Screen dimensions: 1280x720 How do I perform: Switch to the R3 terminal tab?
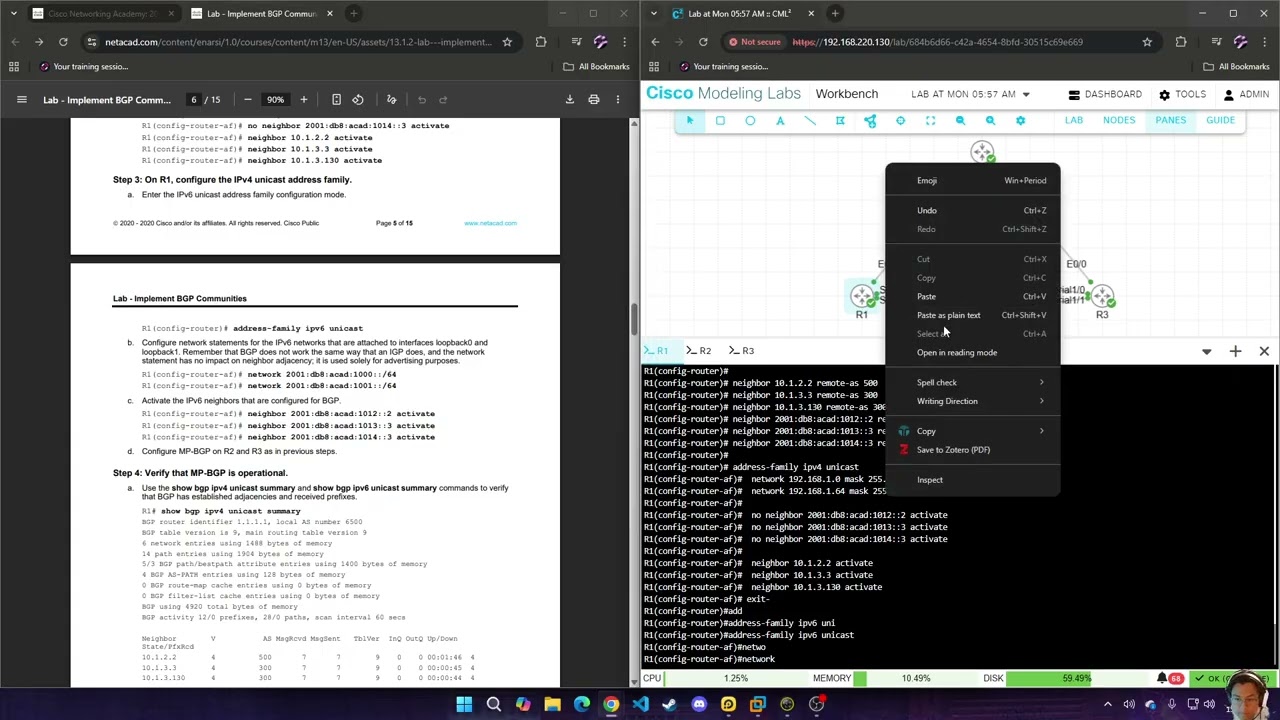742,351
